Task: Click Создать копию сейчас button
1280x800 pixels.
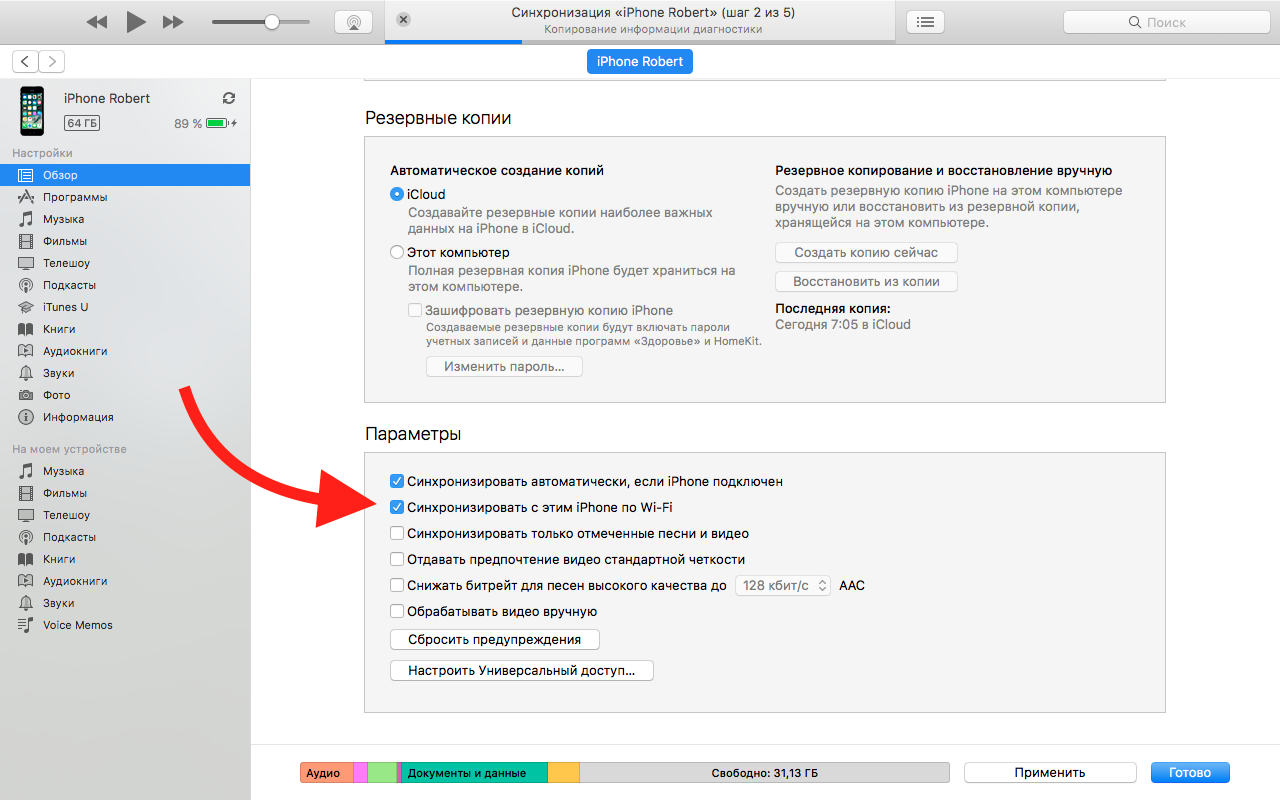Action: pos(866,252)
